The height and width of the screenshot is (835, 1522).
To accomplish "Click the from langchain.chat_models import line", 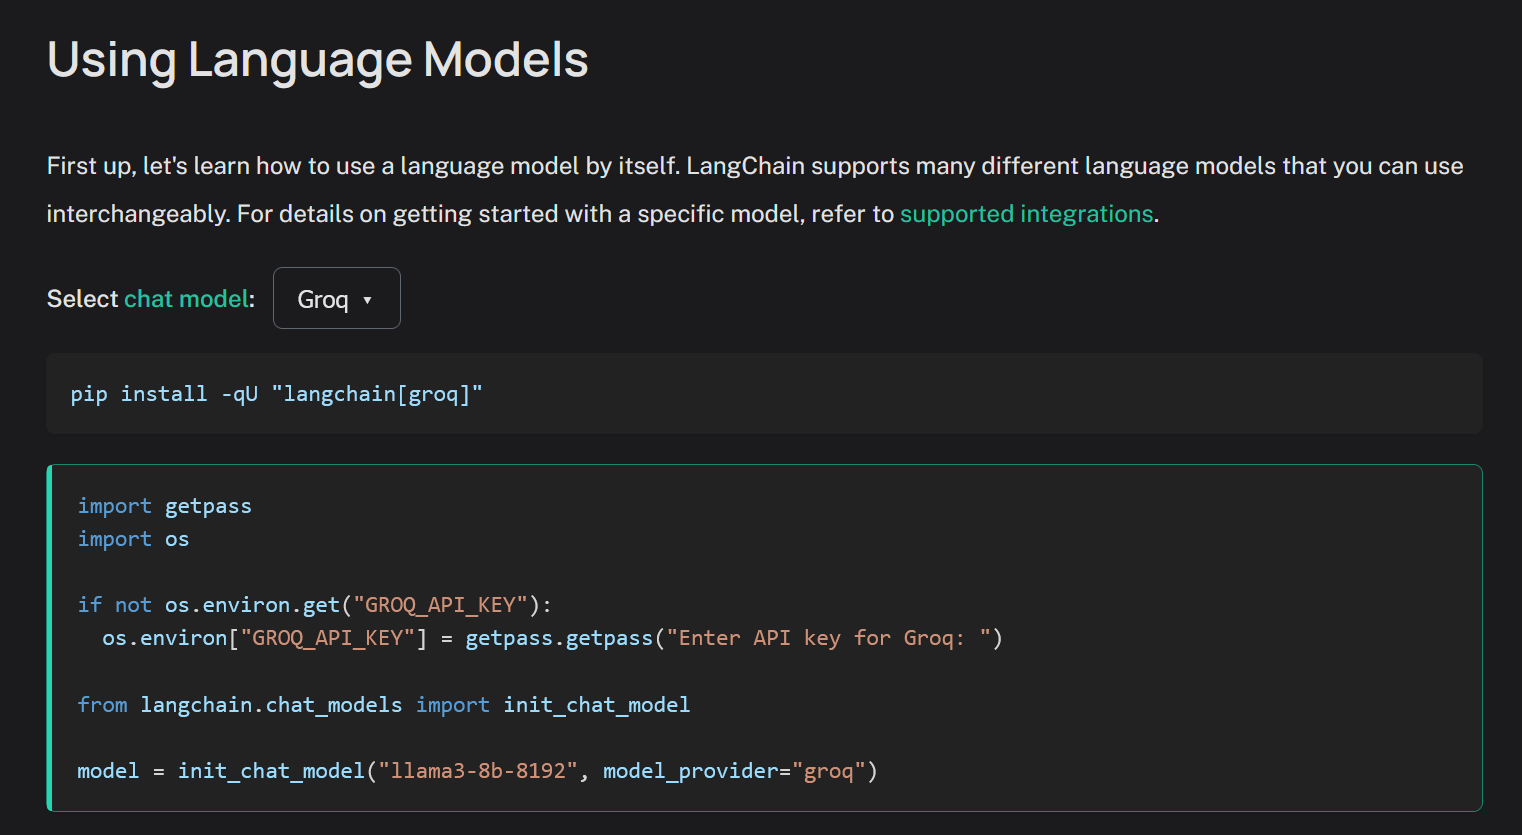I will 384,705.
